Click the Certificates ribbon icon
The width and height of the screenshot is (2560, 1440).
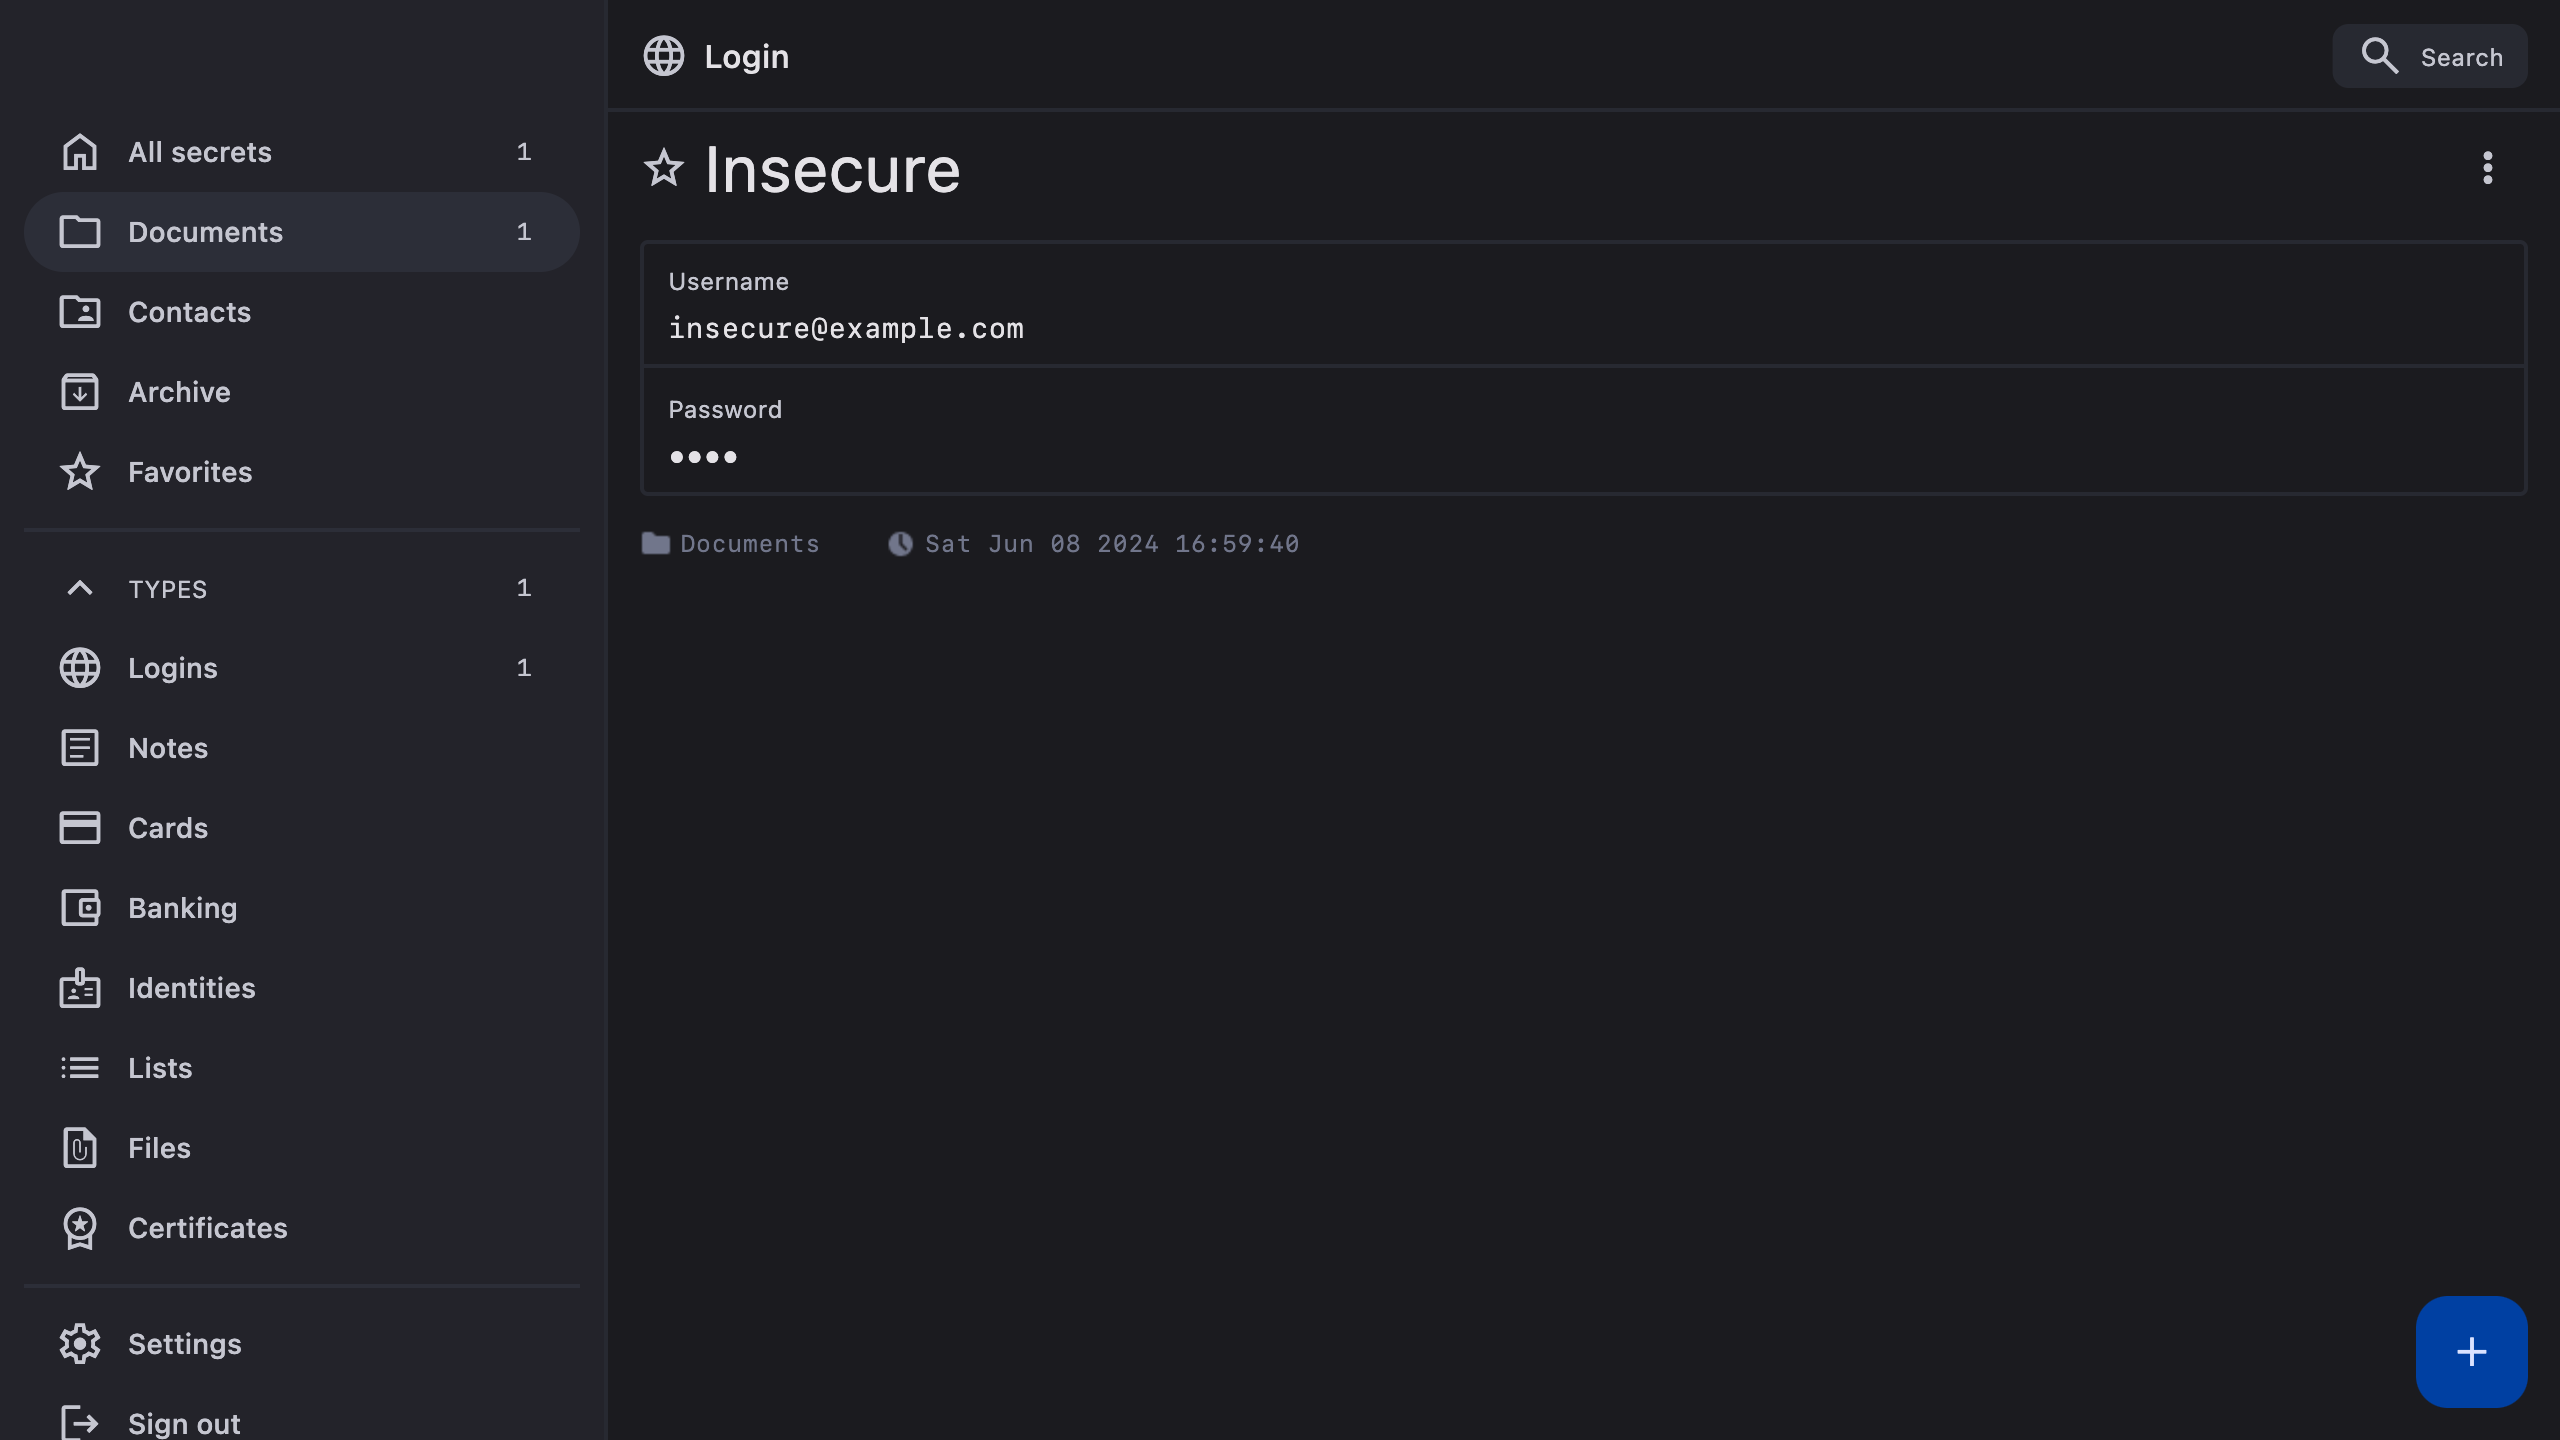click(x=79, y=1228)
